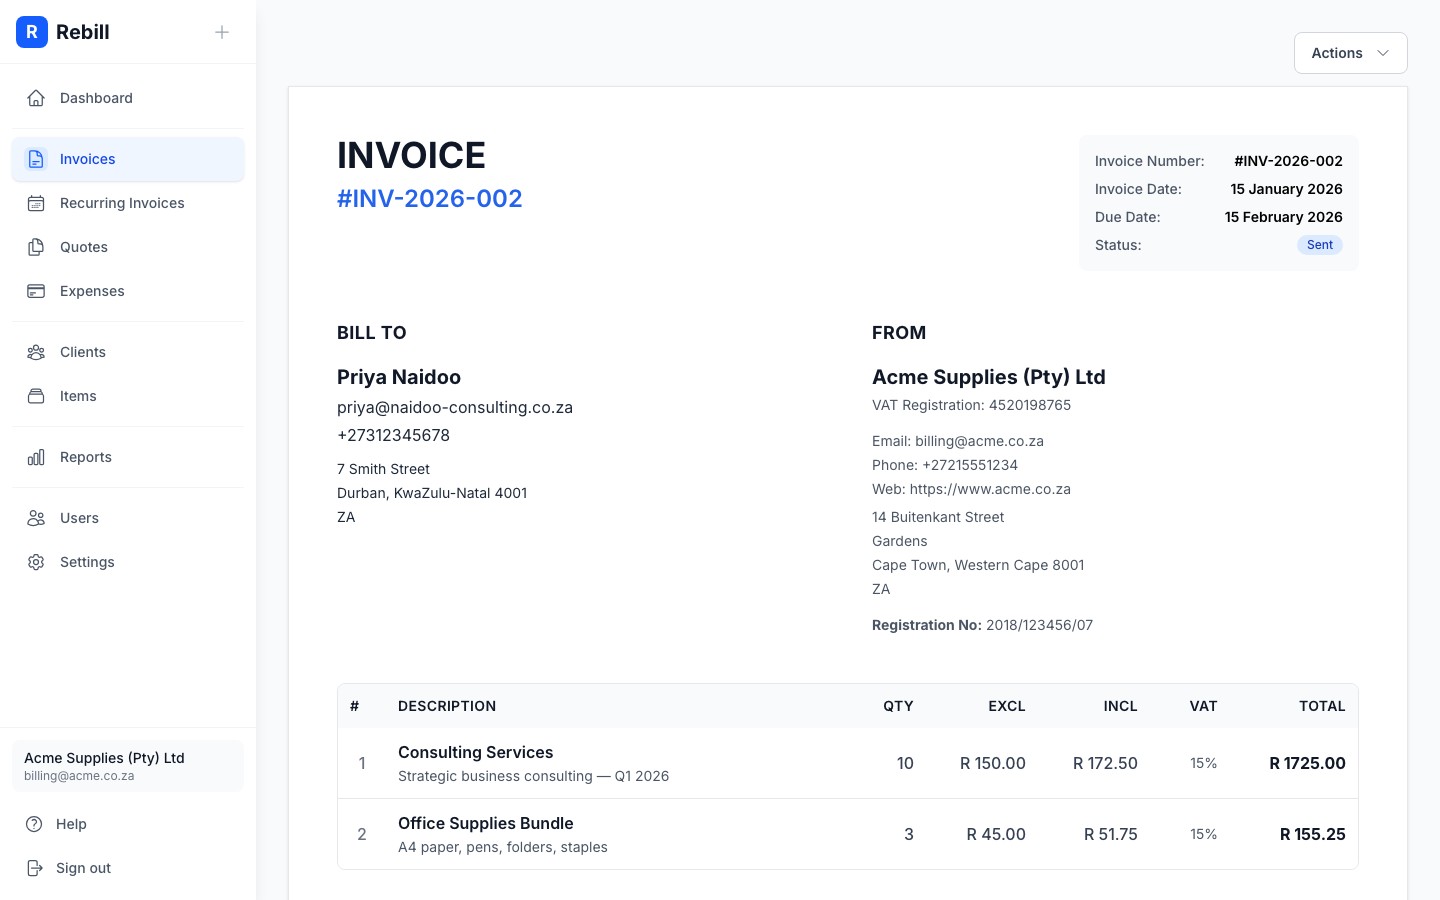Open the Acme Supplies account switcher
Screen dimensions: 1440x900
[128, 766]
